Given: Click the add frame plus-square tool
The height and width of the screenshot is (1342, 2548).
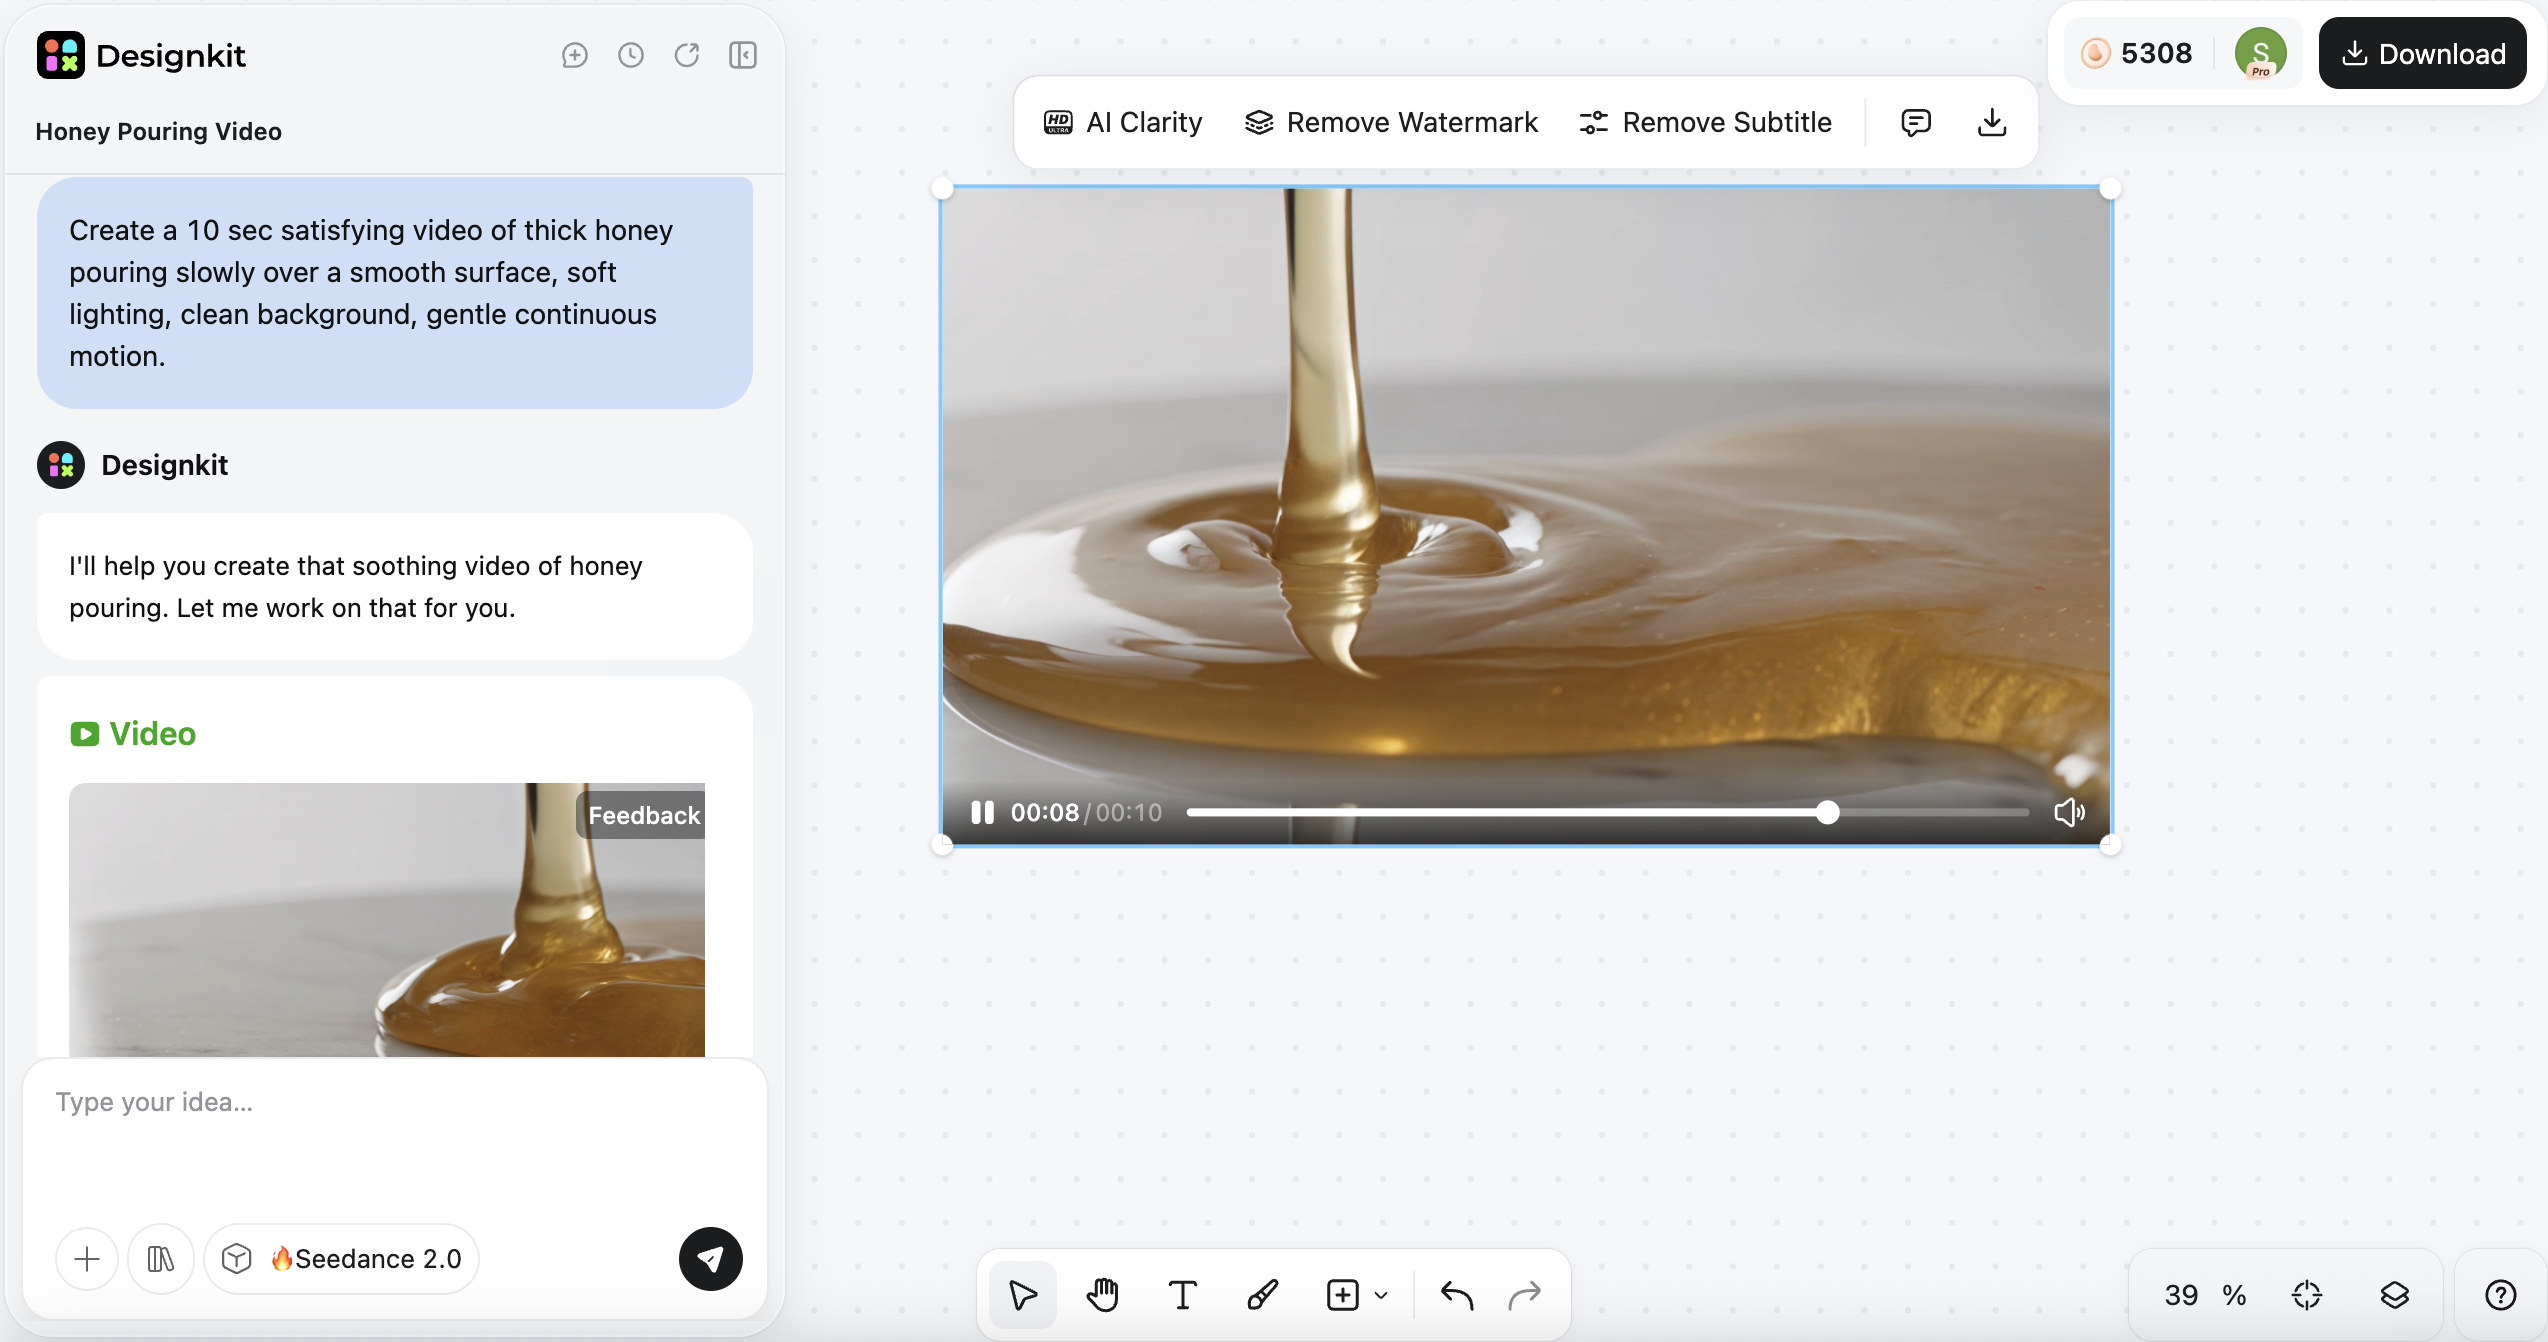Looking at the screenshot, I should [x=1342, y=1295].
